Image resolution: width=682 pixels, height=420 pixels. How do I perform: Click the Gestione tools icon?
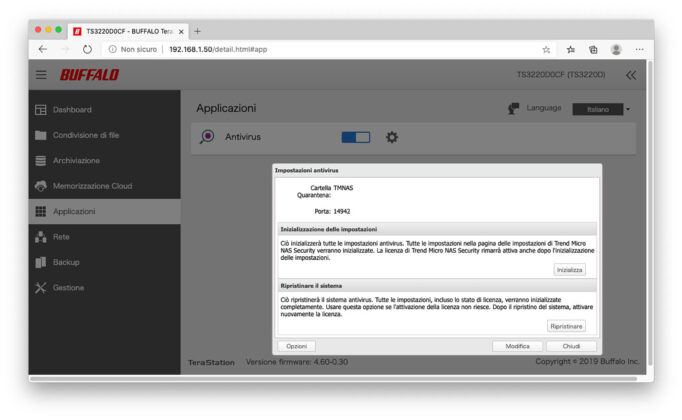(x=40, y=288)
